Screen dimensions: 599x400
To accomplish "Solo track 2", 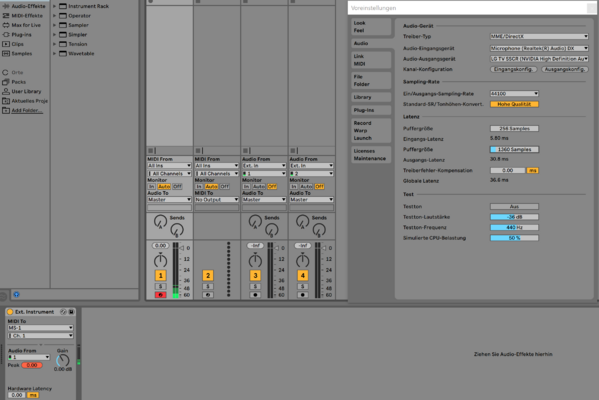I will click(208, 286).
